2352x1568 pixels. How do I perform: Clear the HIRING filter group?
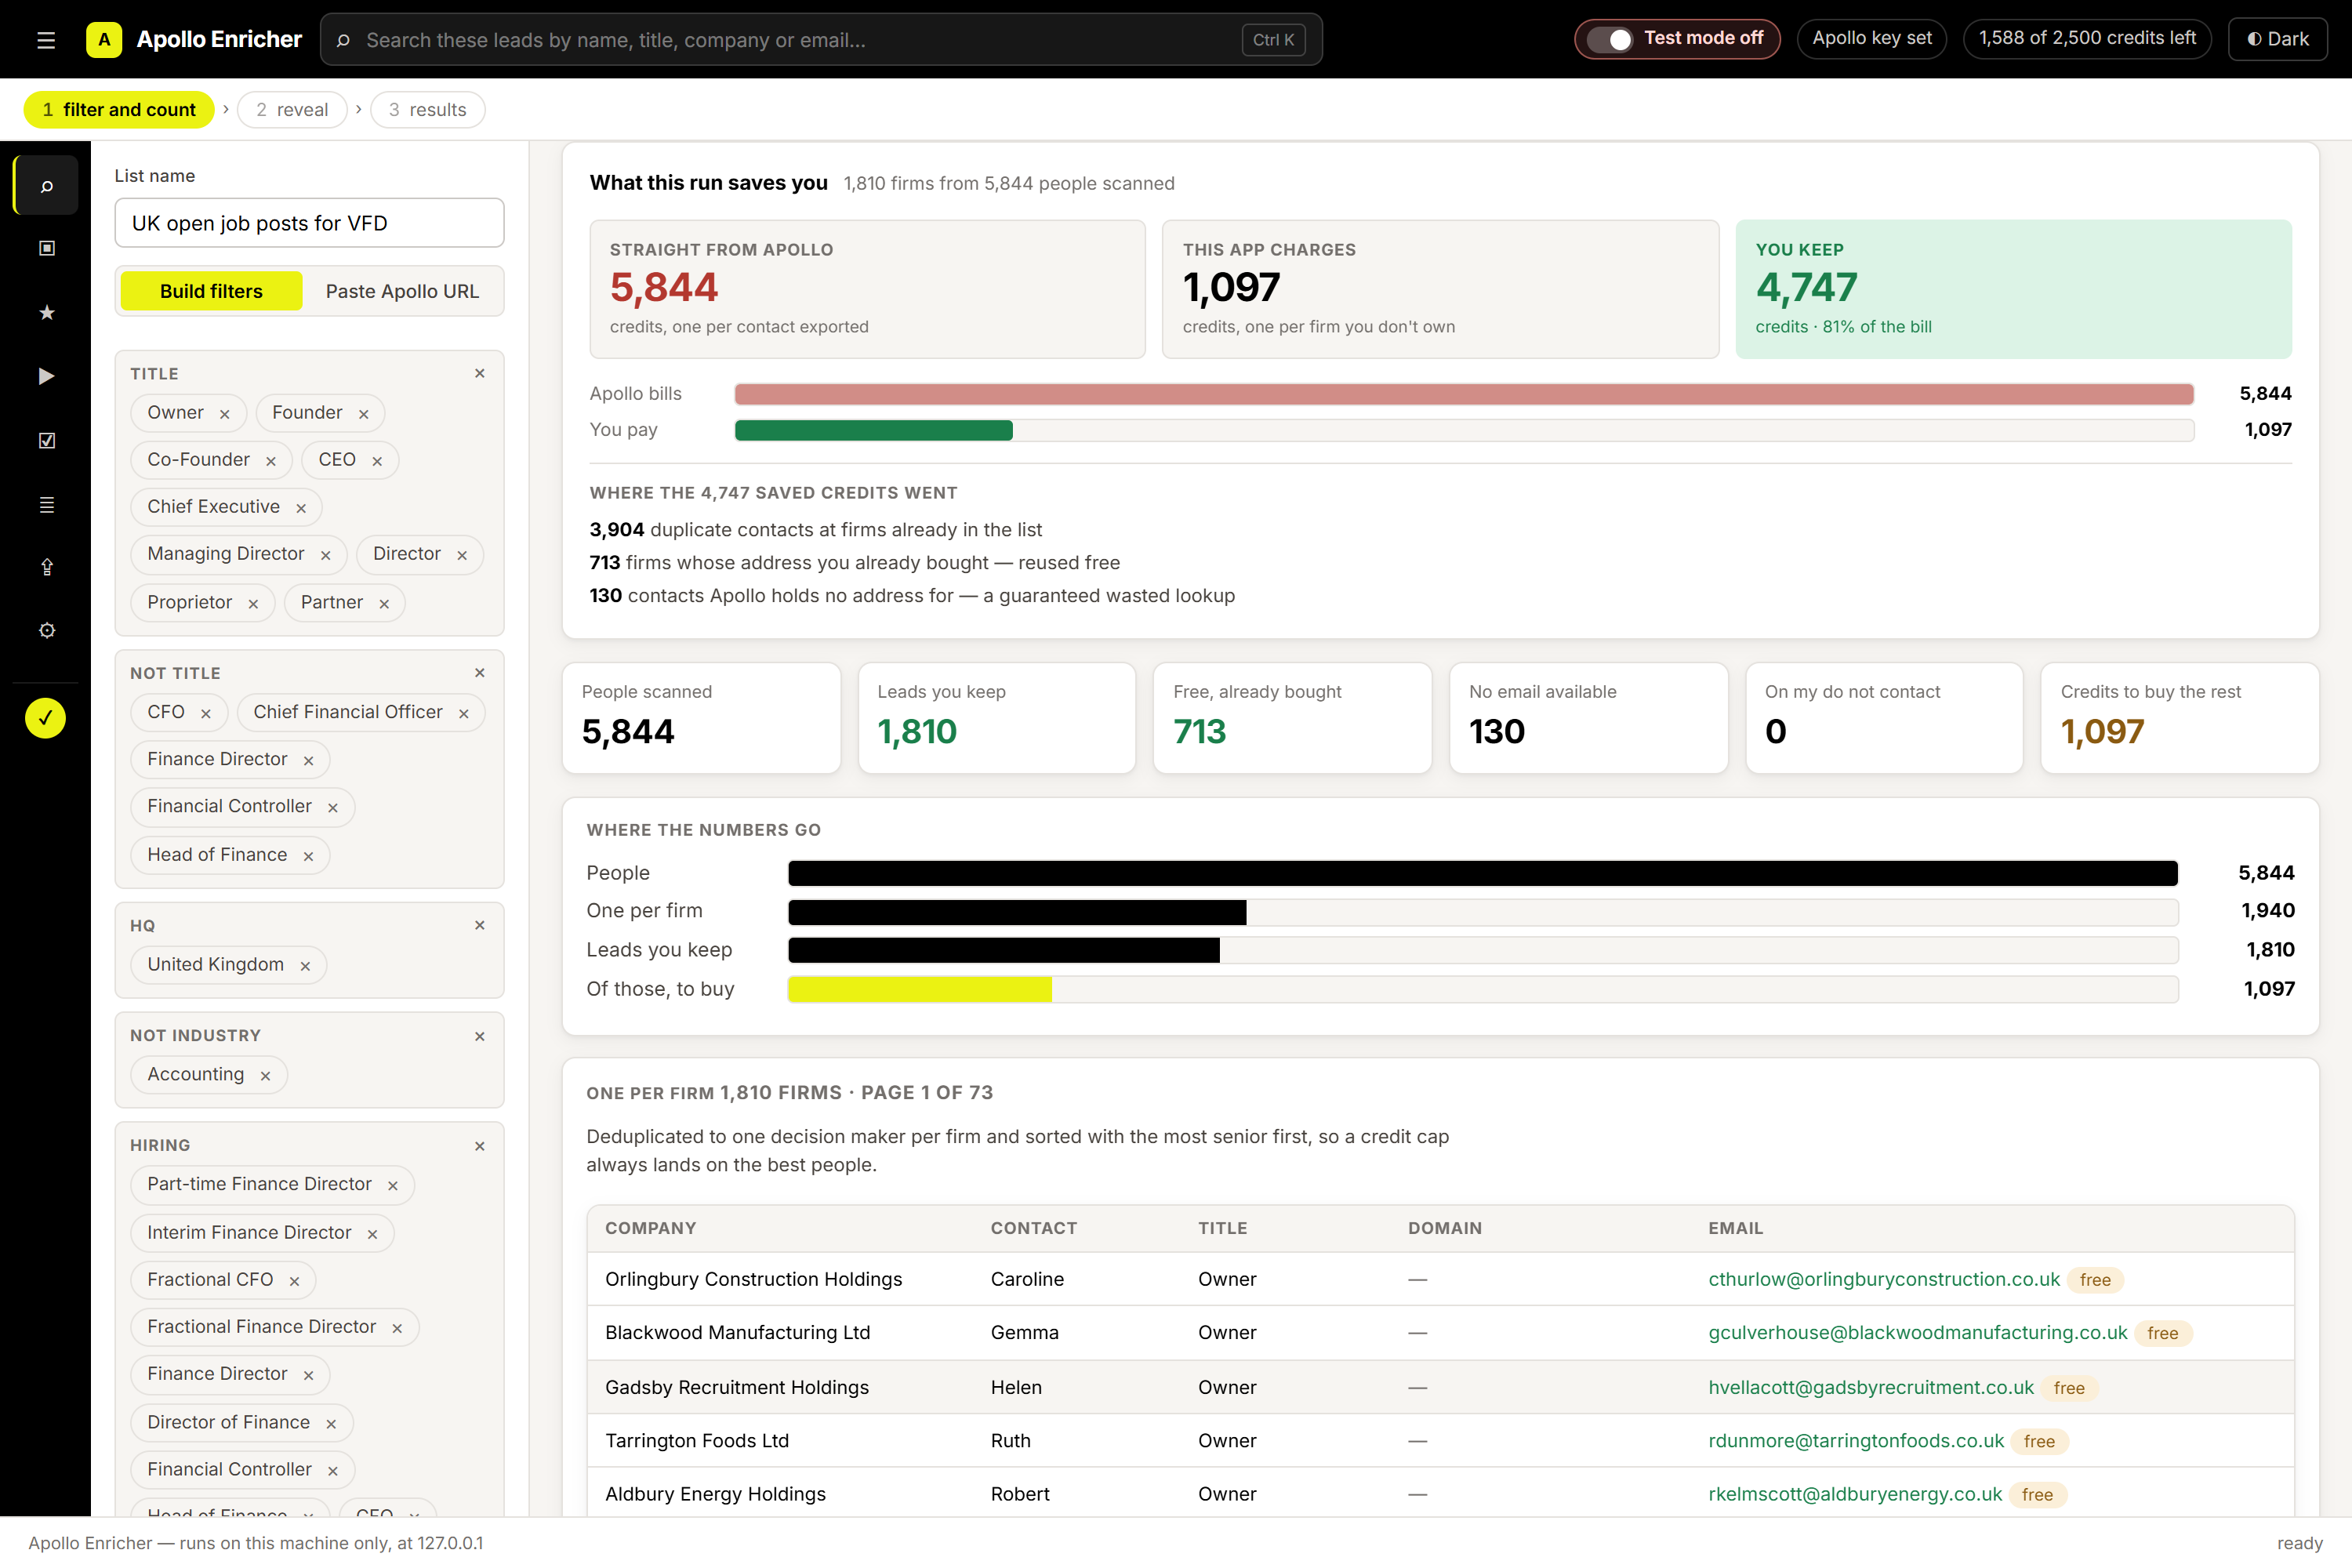coord(480,1146)
